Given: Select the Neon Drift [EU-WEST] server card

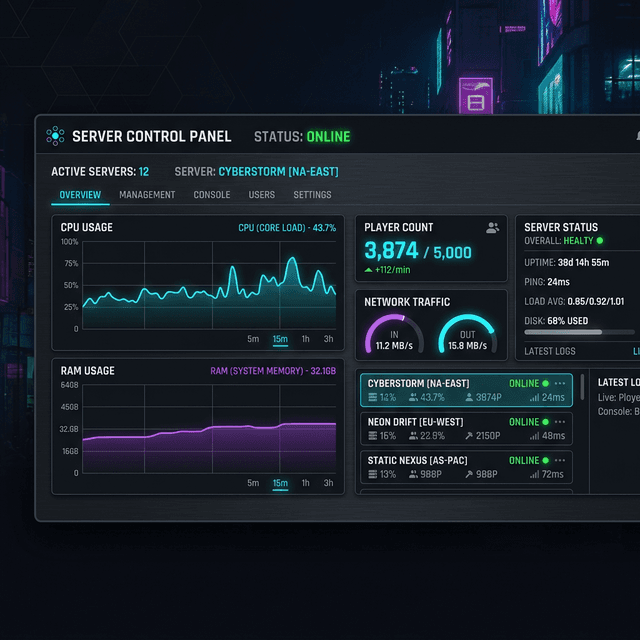Looking at the screenshot, I should (x=466, y=429).
